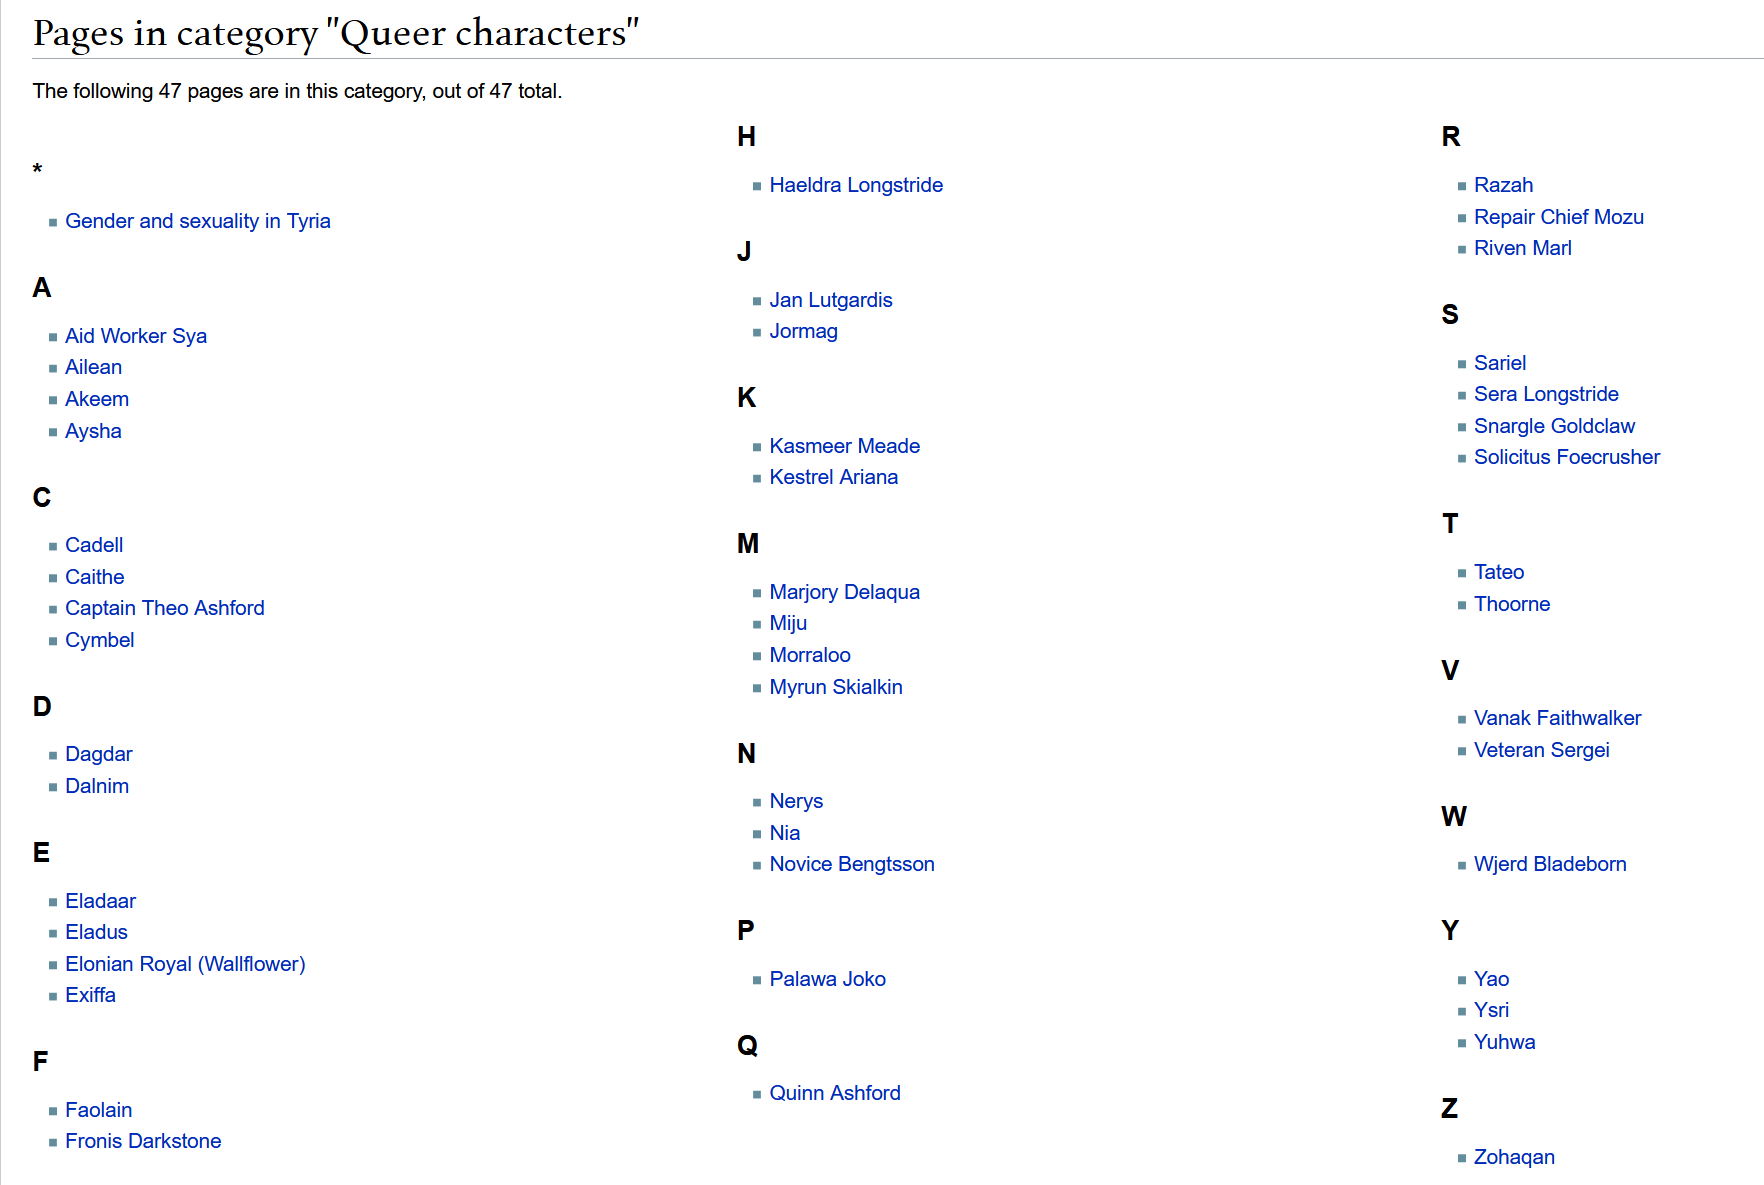The width and height of the screenshot is (1764, 1185).
Task: Go to the Dalnim page
Action: click(97, 786)
